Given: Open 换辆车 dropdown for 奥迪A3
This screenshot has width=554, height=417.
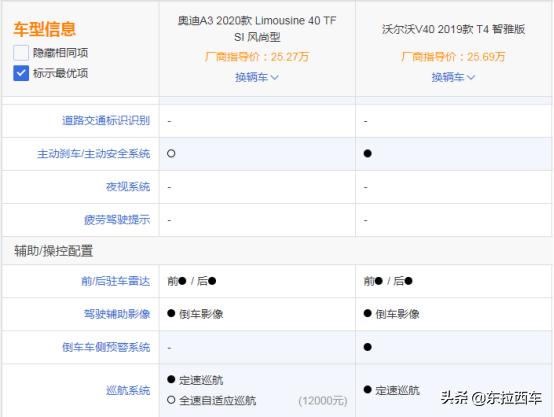Looking at the screenshot, I should 257,77.
